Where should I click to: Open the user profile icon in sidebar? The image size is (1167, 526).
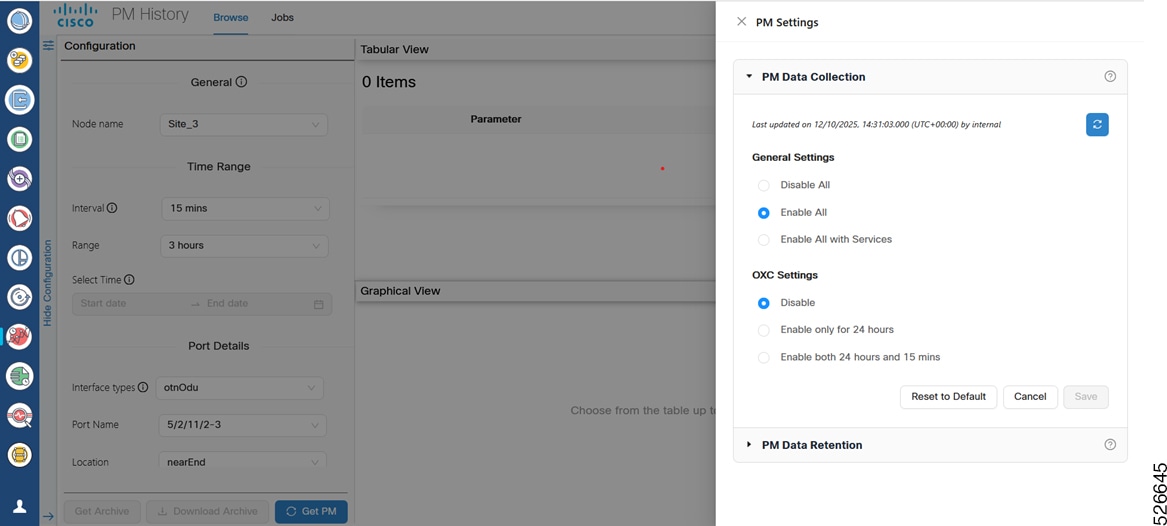click(x=20, y=506)
